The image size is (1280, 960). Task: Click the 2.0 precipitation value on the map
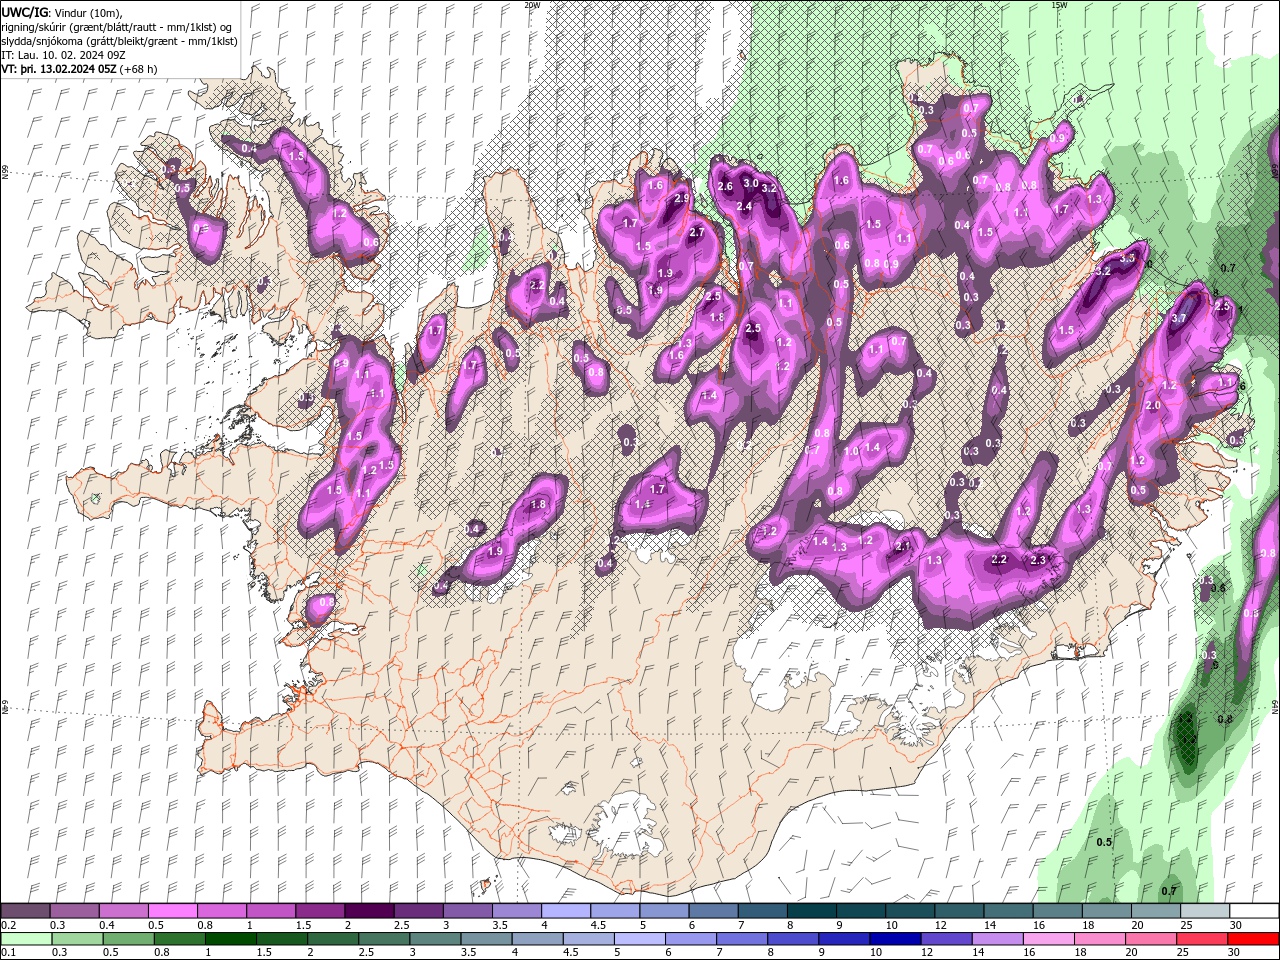point(1152,406)
